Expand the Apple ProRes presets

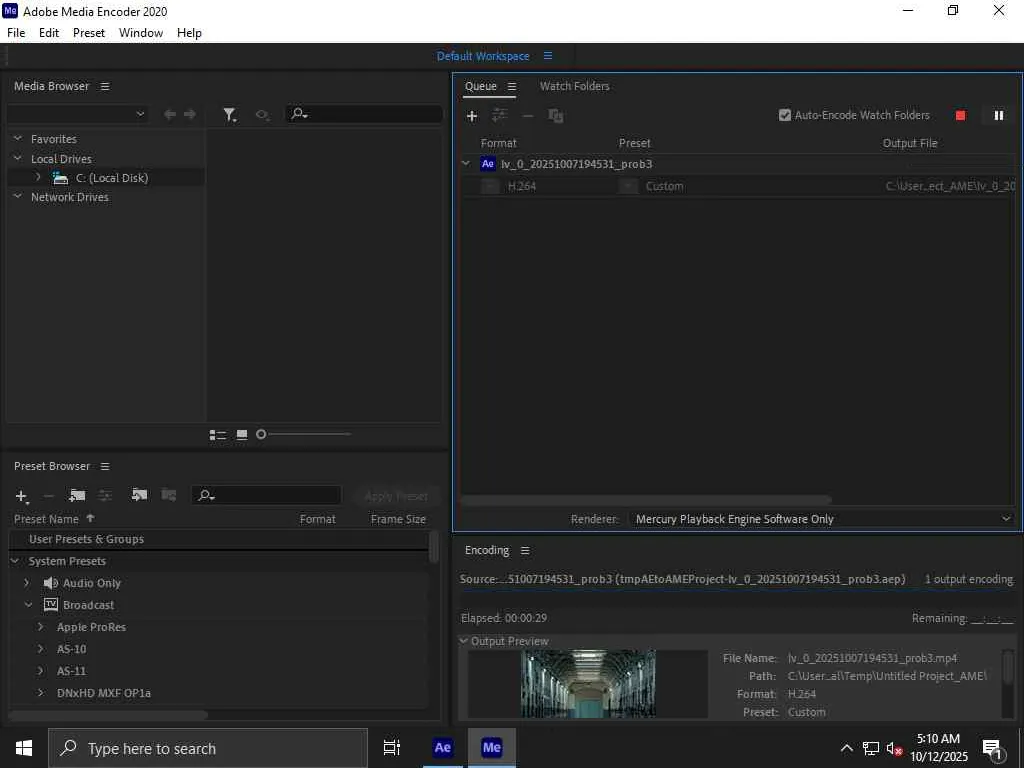(40, 627)
